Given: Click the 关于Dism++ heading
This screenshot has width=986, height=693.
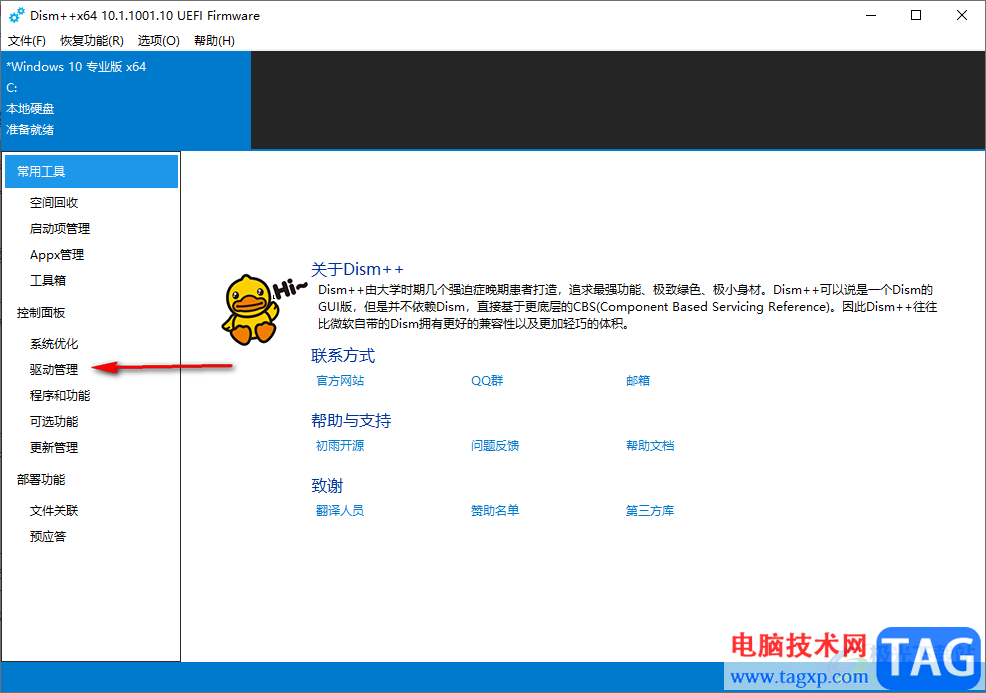Looking at the screenshot, I should click(x=357, y=269).
